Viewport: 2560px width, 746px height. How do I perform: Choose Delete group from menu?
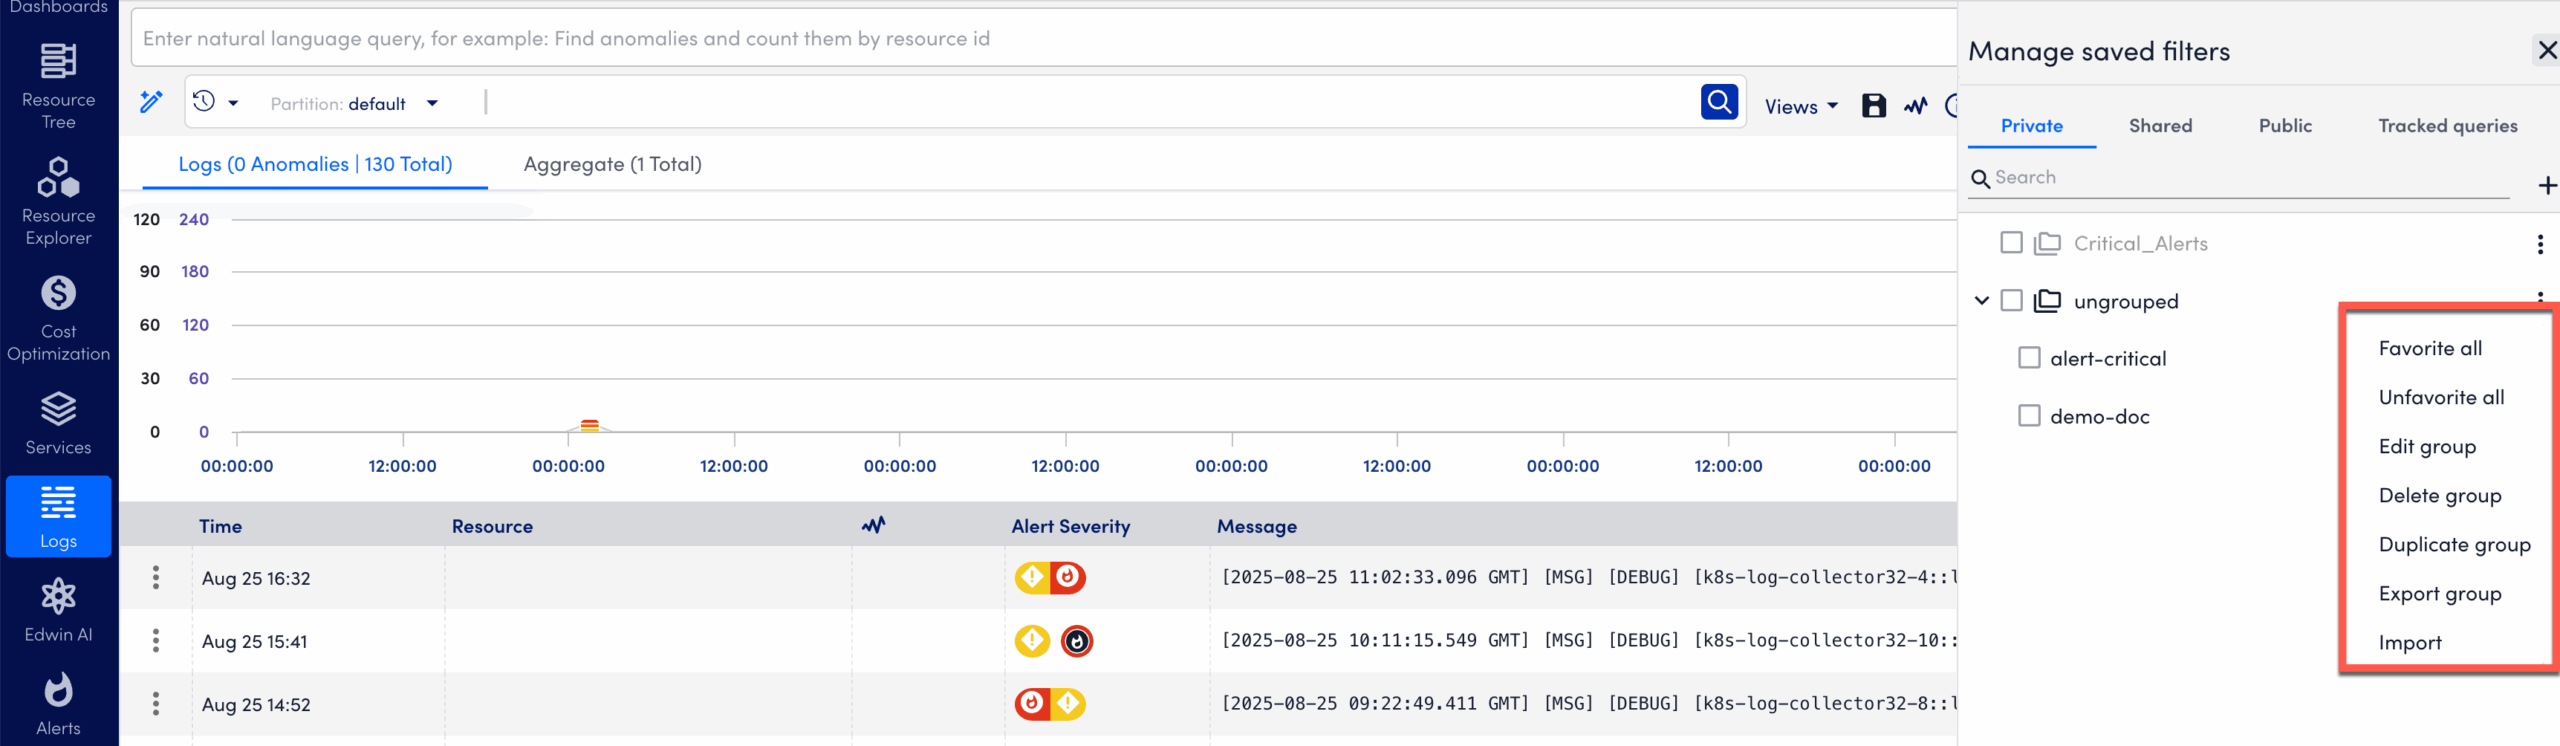[2440, 495]
